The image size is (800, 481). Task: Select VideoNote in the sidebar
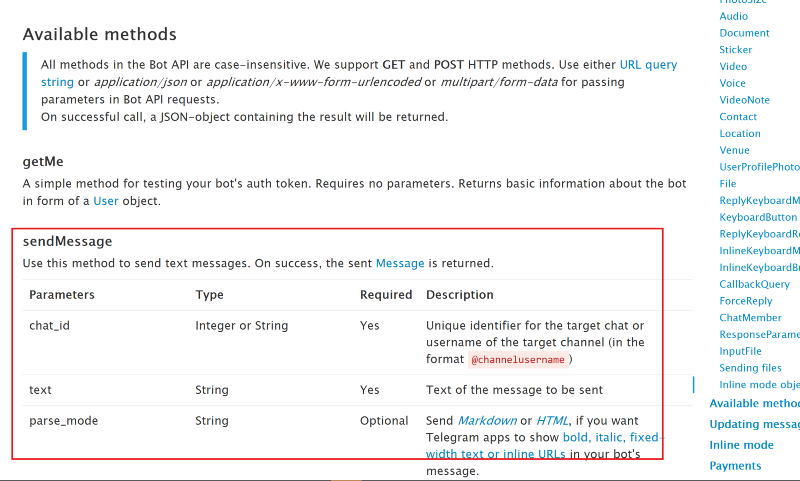tap(744, 100)
